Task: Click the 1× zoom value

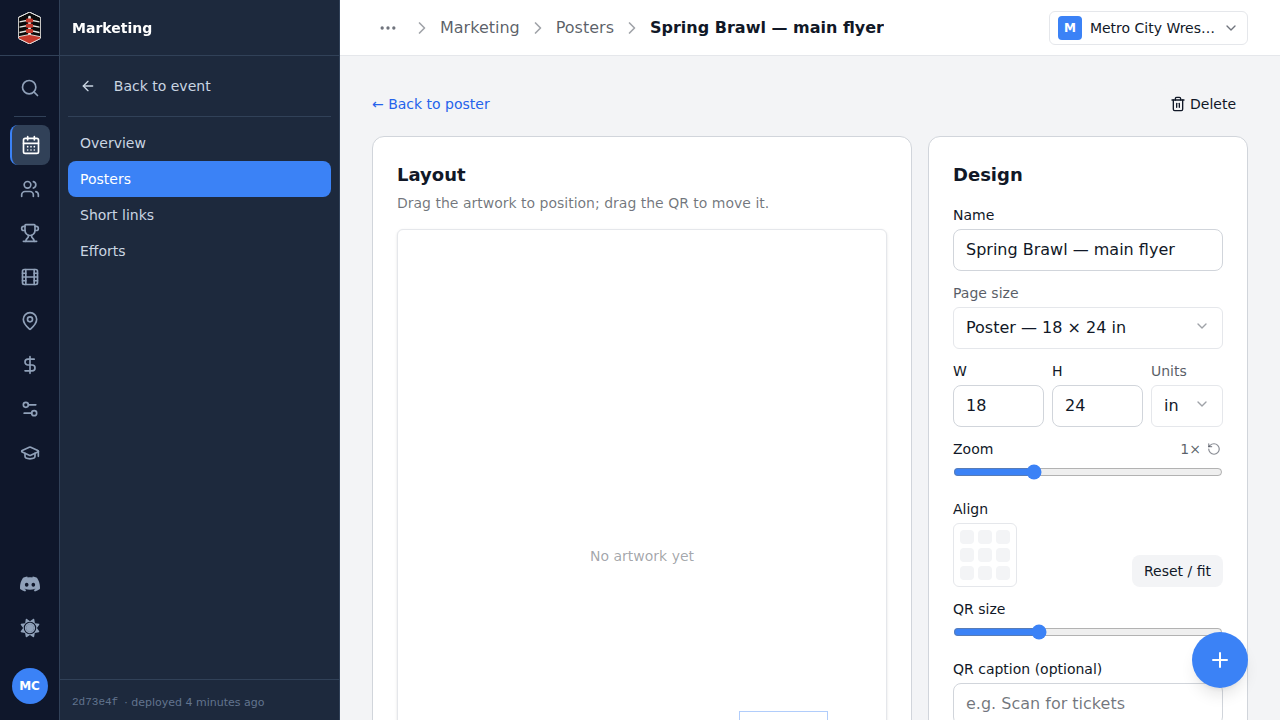Action: (1190, 449)
